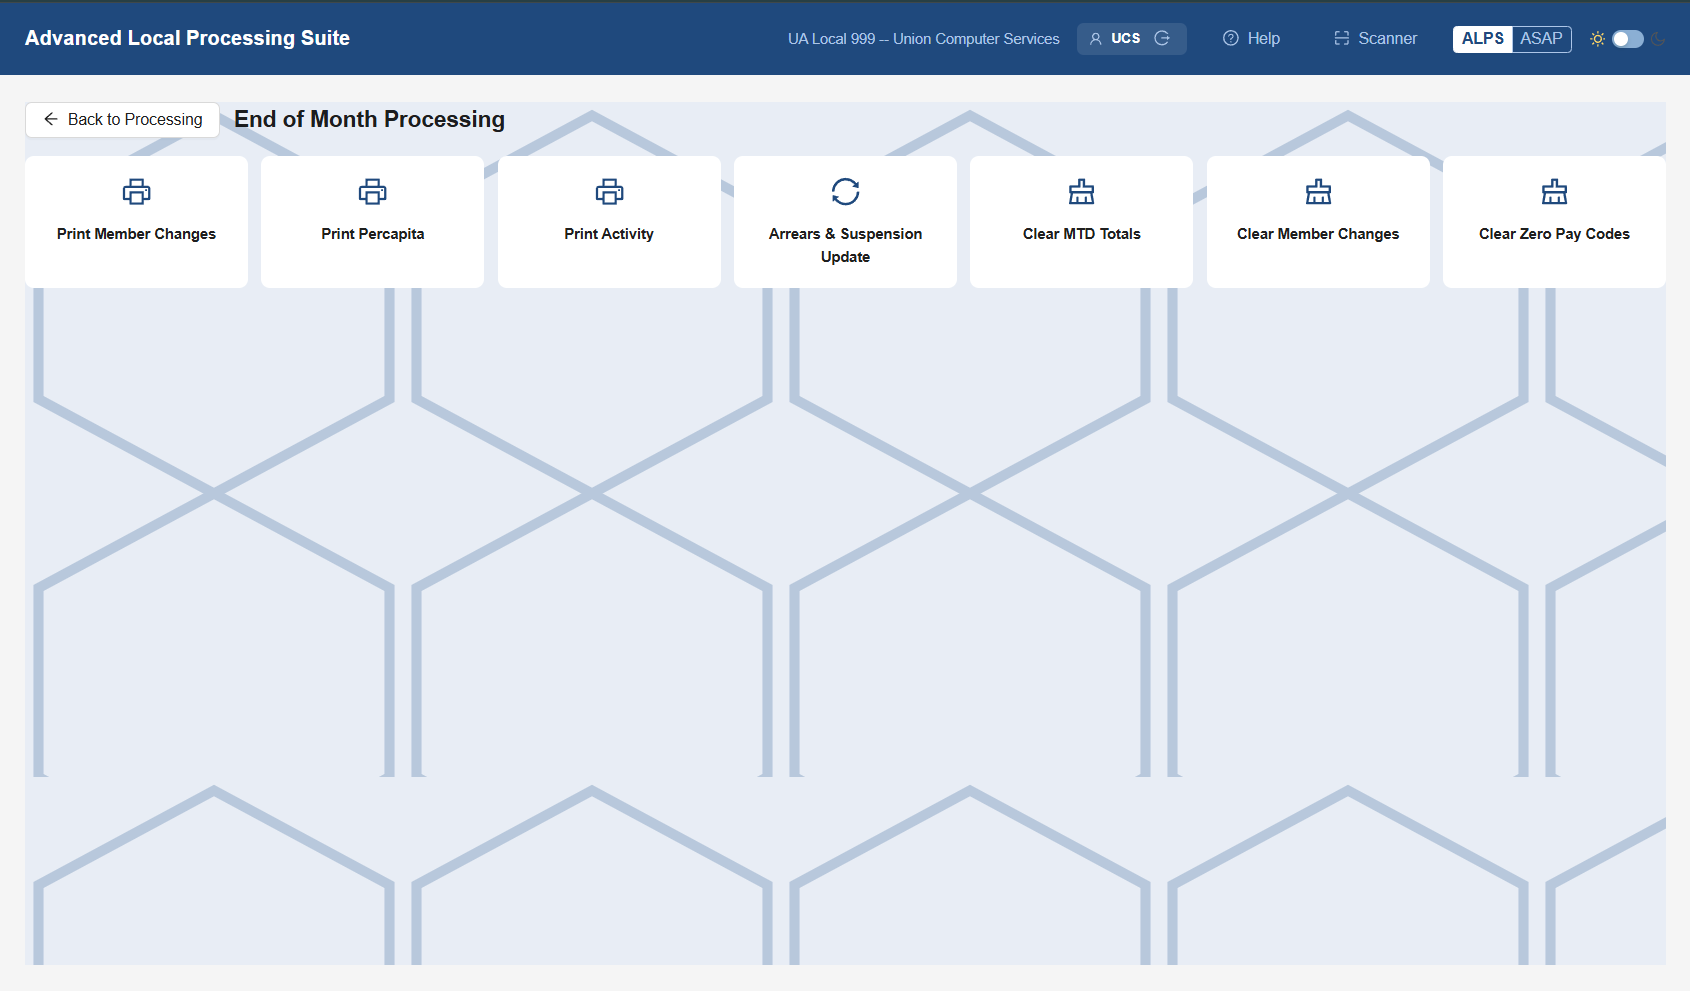Click the broom icon above Clear Zero Pay Codes
Screen dimensions: 1690x991
point(1554,191)
